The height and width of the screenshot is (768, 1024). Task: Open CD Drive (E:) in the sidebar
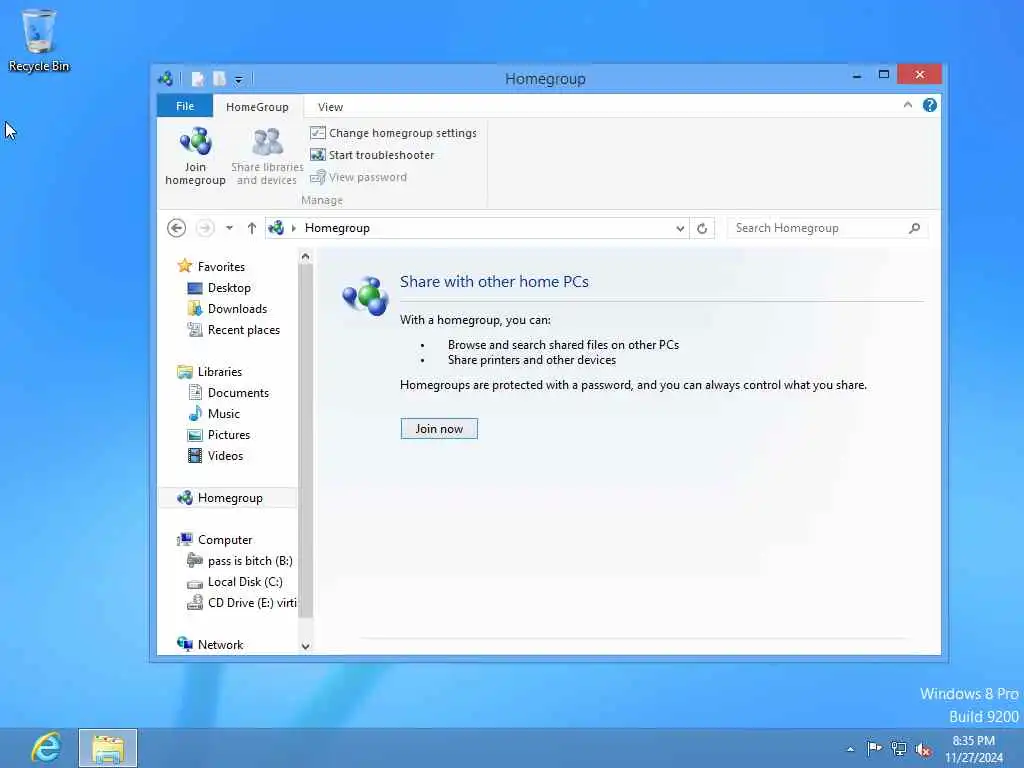[x=252, y=603]
